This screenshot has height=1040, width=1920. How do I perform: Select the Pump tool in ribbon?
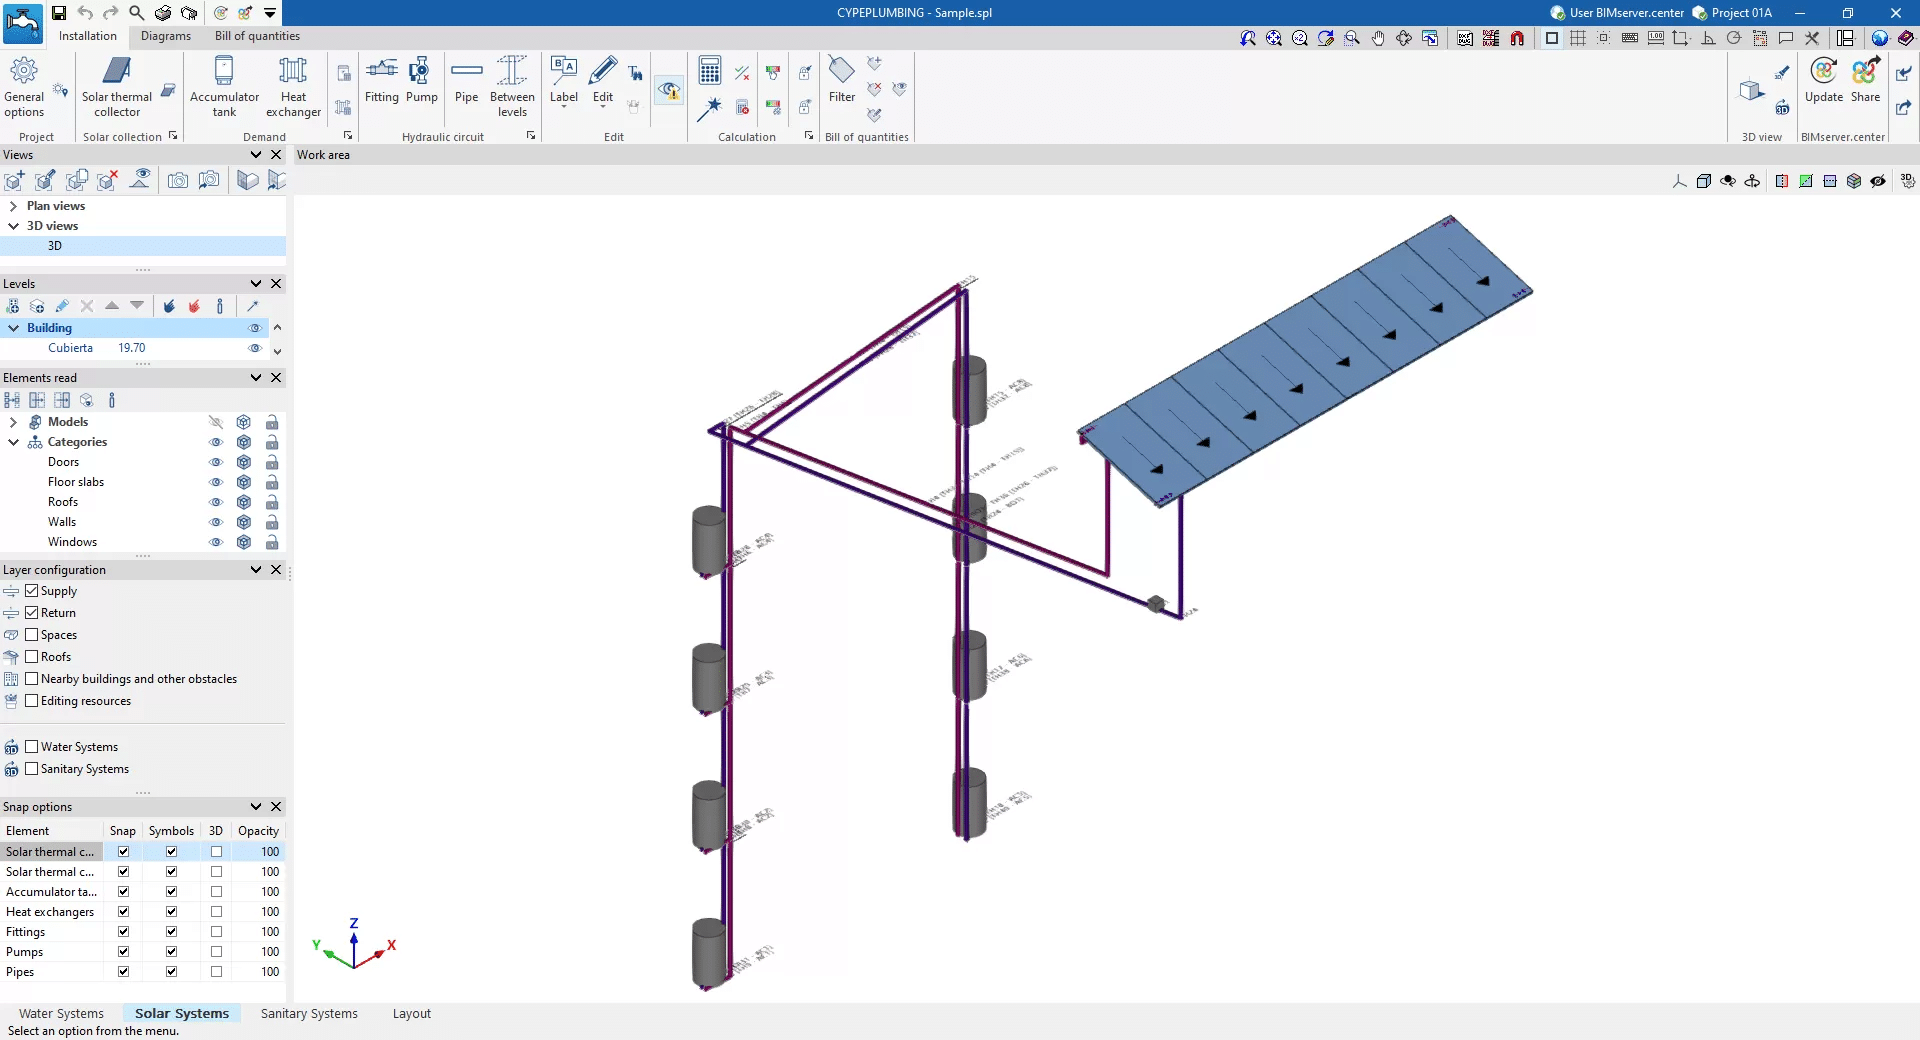(x=421, y=80)
